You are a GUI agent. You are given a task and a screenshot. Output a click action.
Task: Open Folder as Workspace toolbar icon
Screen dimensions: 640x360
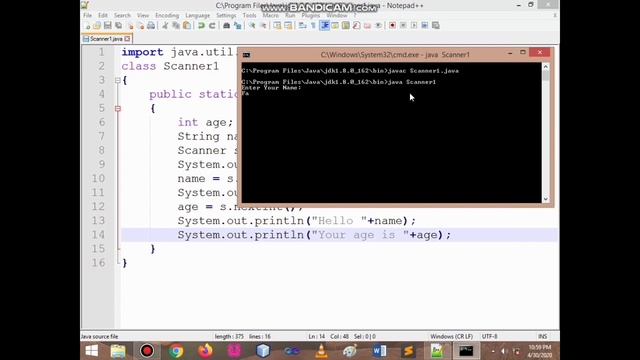[x=367, y=26]
